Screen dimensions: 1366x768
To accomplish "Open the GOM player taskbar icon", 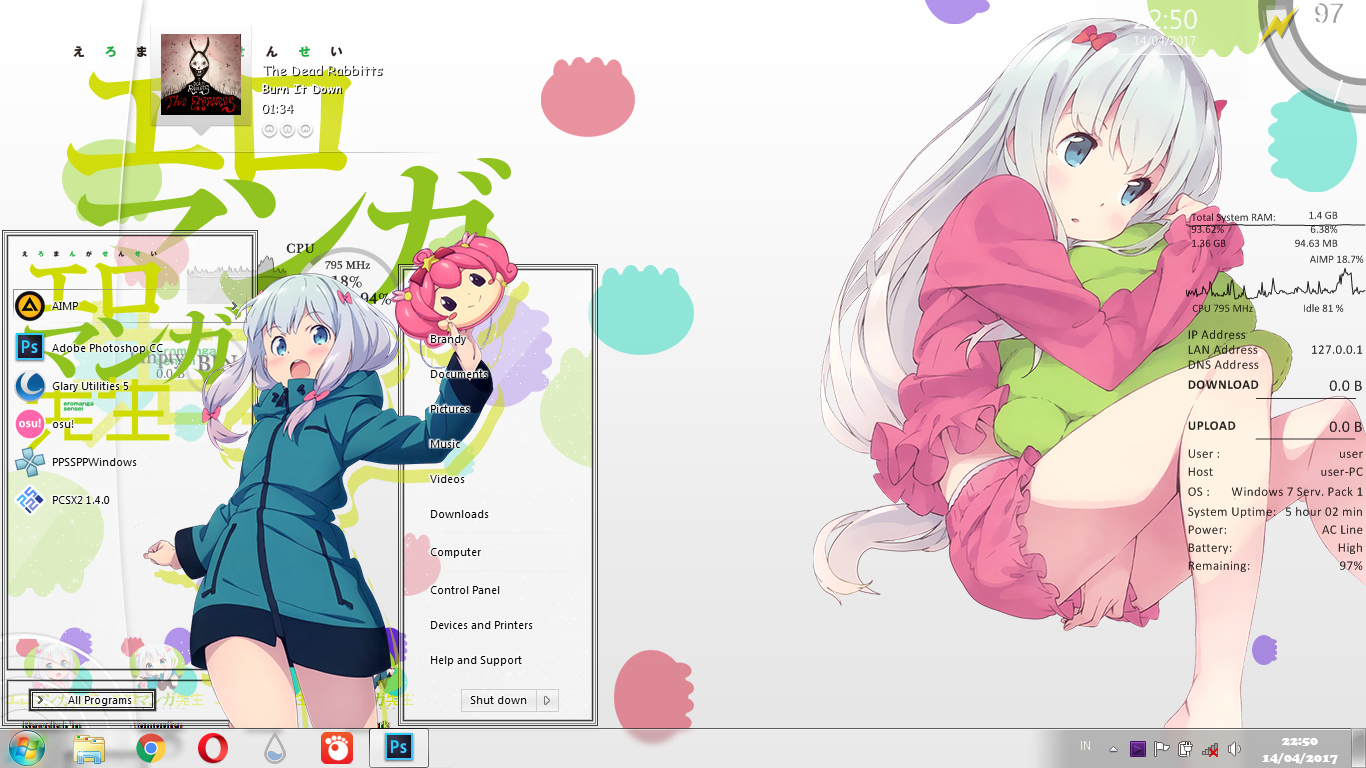I will tap(337, 748).
